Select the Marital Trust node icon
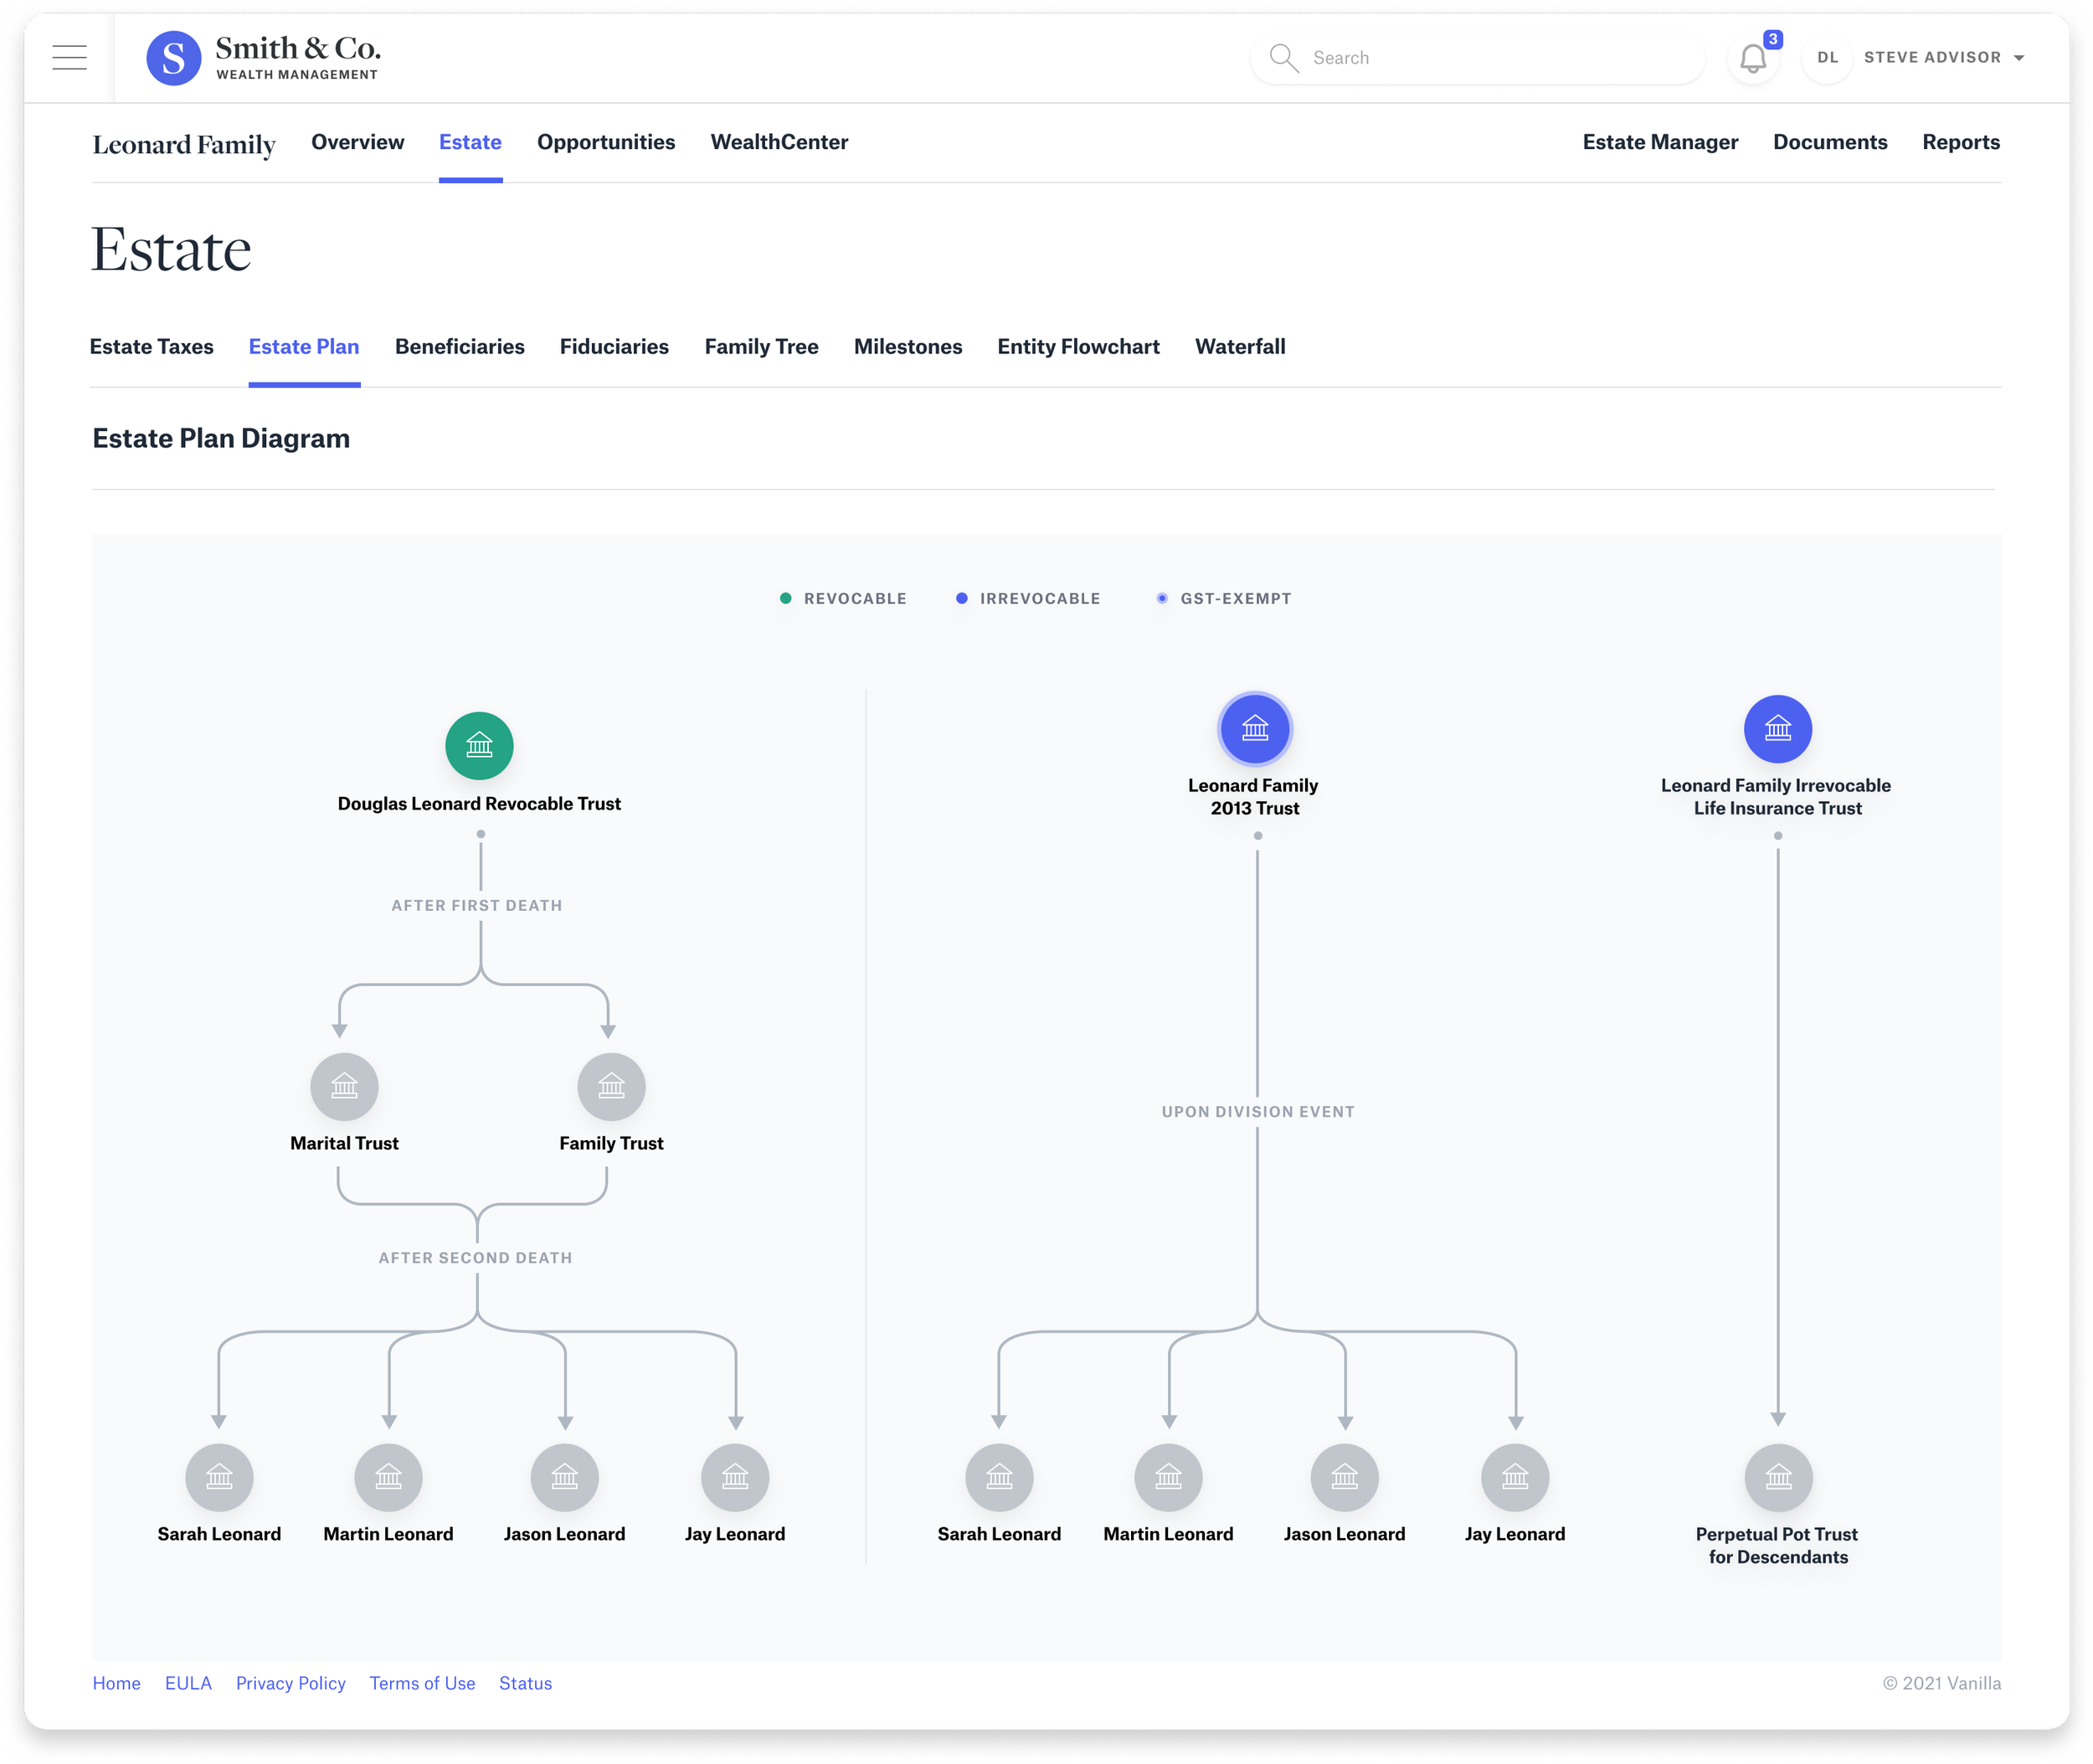 (x=344, y=1087)
